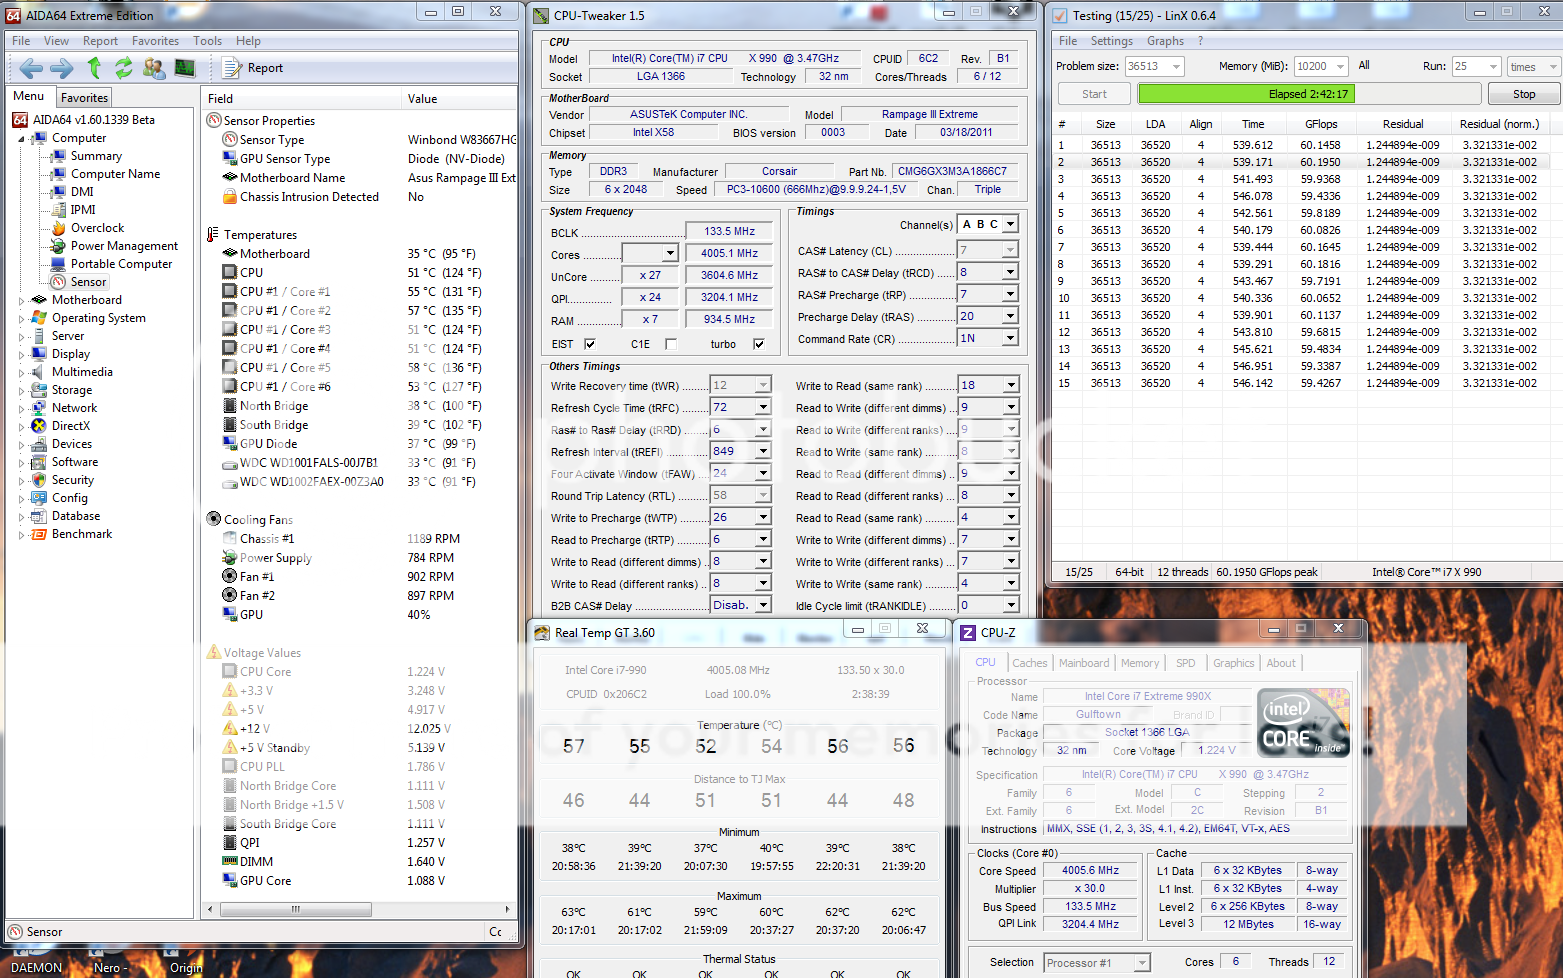
Task: Click the AIDA64 users toolbar icon
Action: coord(154,68)
